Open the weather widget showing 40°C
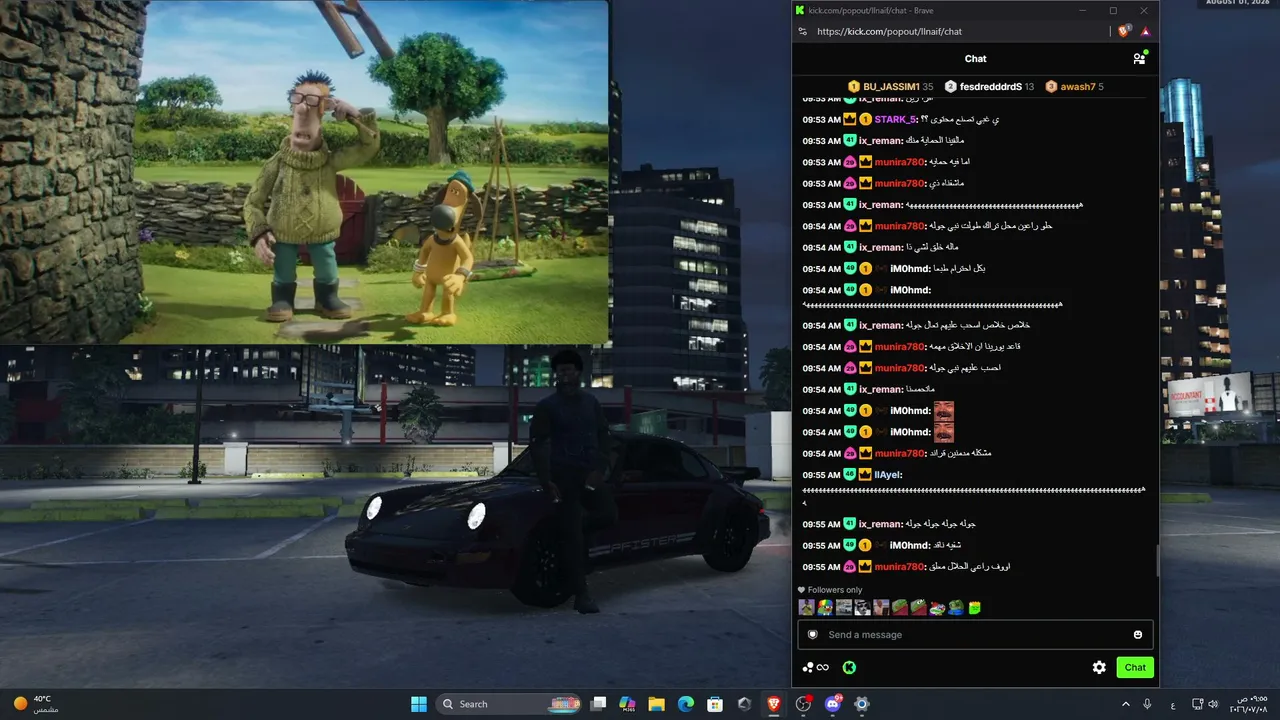This screenshot has width=1280, height=720. point(34,704)
